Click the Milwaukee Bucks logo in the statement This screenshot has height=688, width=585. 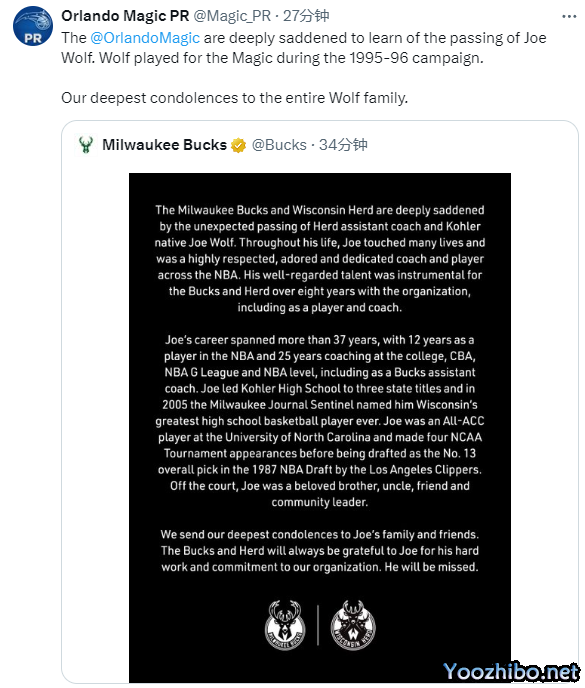[285, 625]
